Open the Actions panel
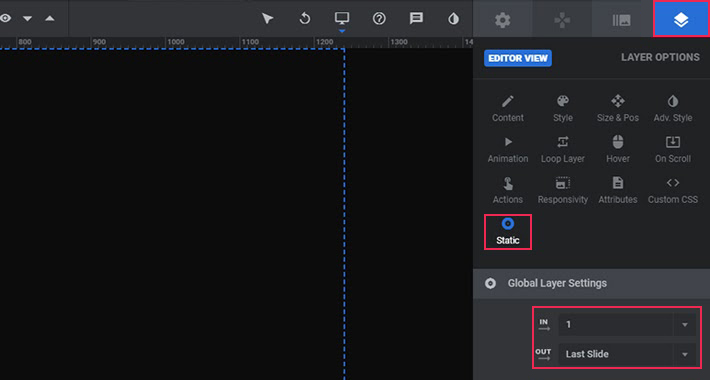The height and width of the screenshot is (380, 710). (508, 191)
